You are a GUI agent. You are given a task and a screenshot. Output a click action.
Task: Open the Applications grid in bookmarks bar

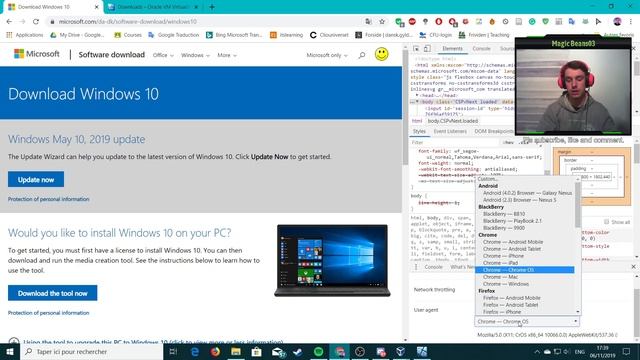pyautogui.click(x=24, y=35)
